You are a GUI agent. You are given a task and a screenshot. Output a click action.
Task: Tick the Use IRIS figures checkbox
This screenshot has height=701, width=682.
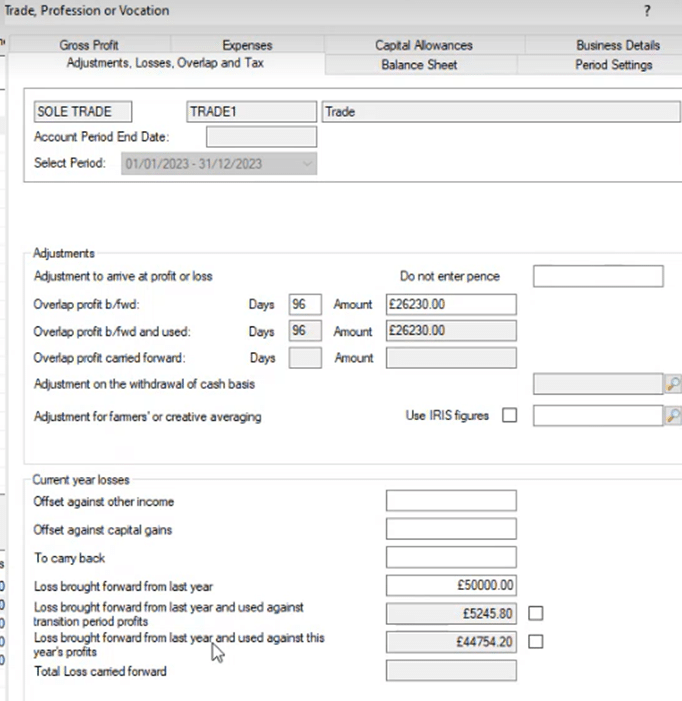[x=509, y=415]
